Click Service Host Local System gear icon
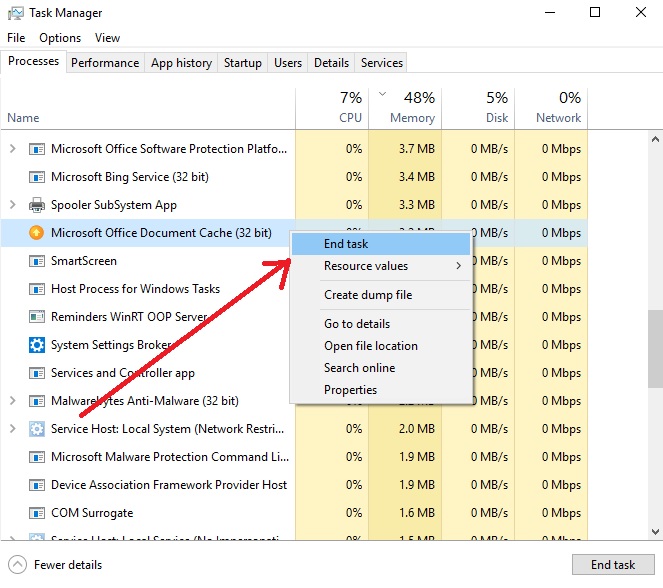Image resolution: width=663 pixels, height=588 pixels. click(x=37, y=429)
